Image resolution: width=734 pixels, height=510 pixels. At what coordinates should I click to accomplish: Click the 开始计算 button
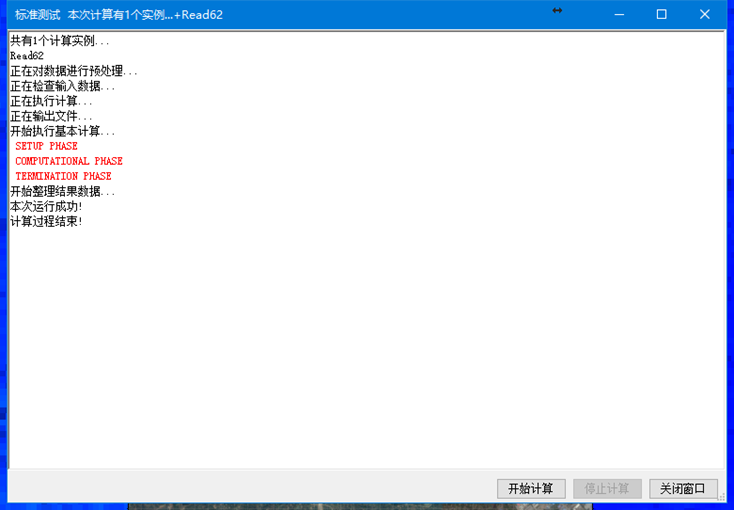531,489
